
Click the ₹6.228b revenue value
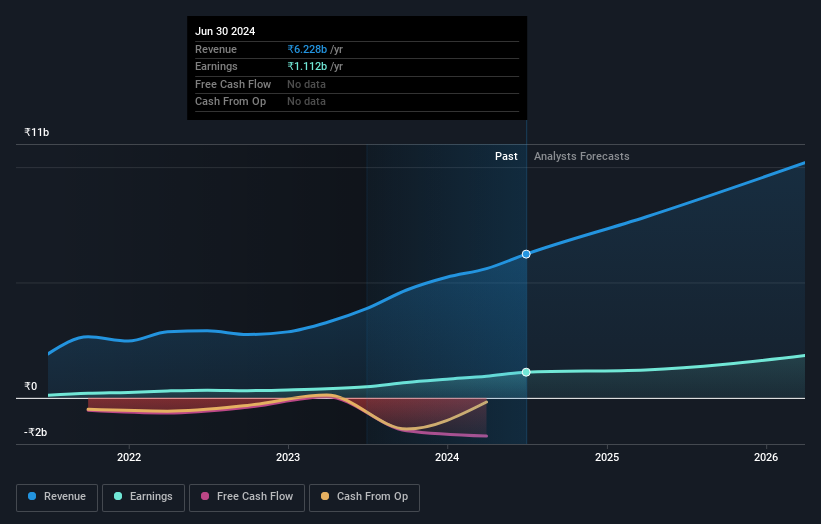(307, 49)
